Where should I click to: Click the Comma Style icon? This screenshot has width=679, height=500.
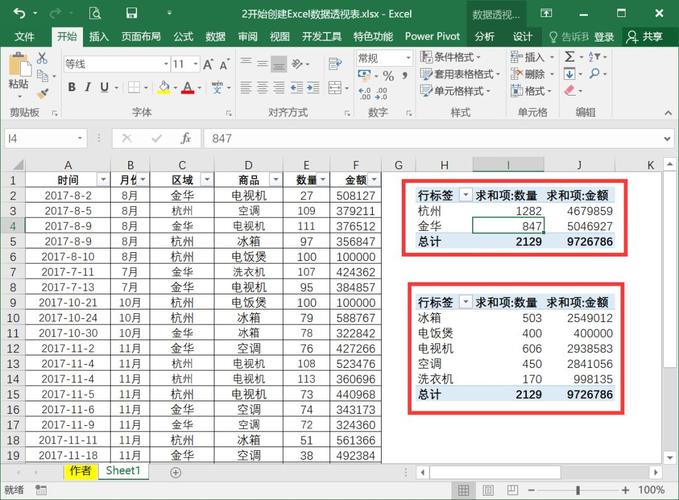pyautogui.click(x=405, y=76)
